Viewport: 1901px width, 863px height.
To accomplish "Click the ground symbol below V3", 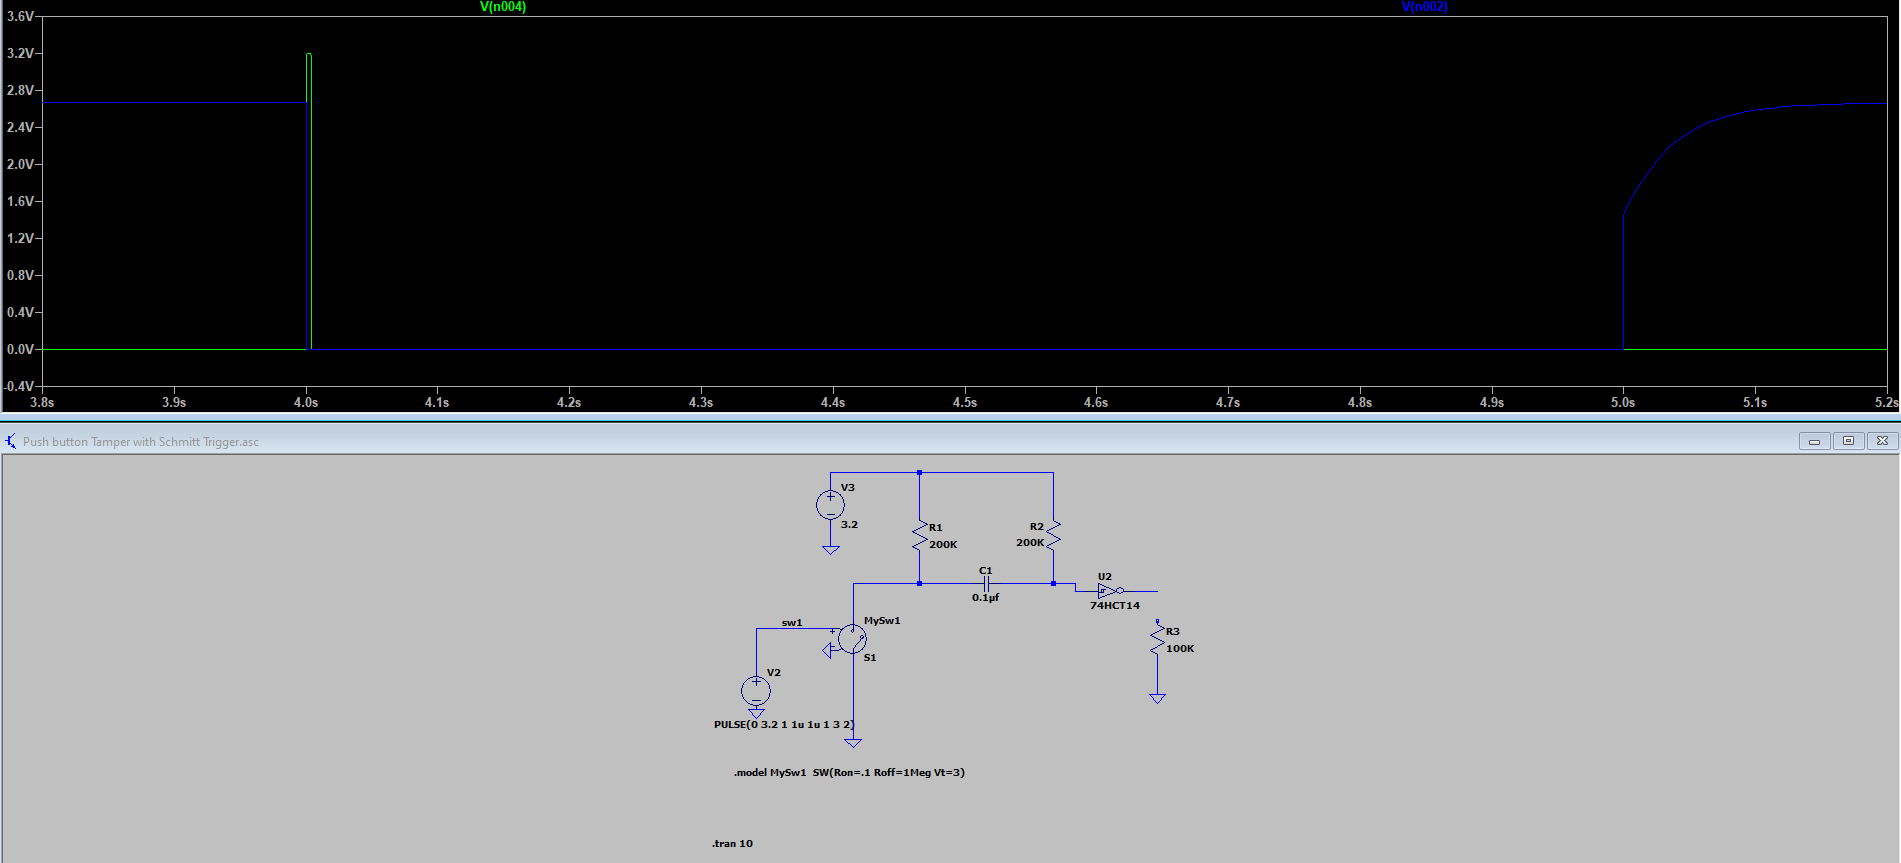I will tap(830, 549).
